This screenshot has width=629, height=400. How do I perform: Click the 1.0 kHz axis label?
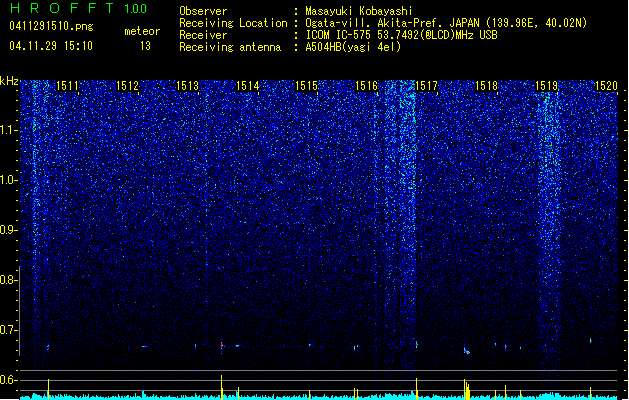coord(8,180)
